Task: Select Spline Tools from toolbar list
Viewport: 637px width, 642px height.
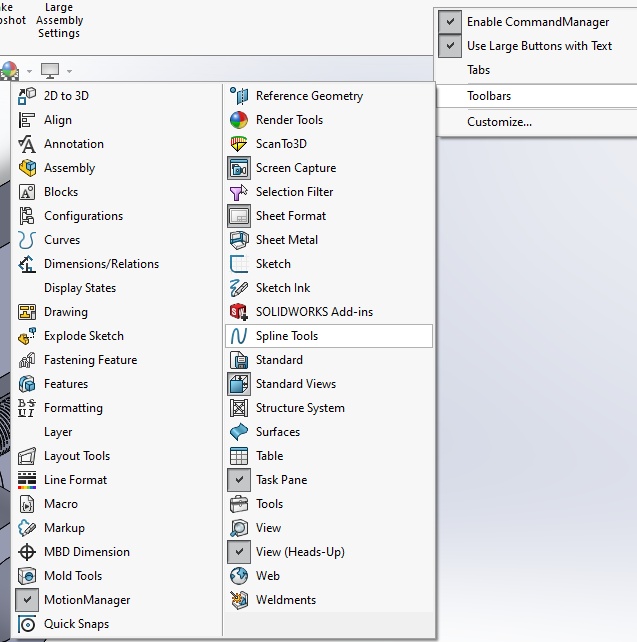Action: point(329,336)
